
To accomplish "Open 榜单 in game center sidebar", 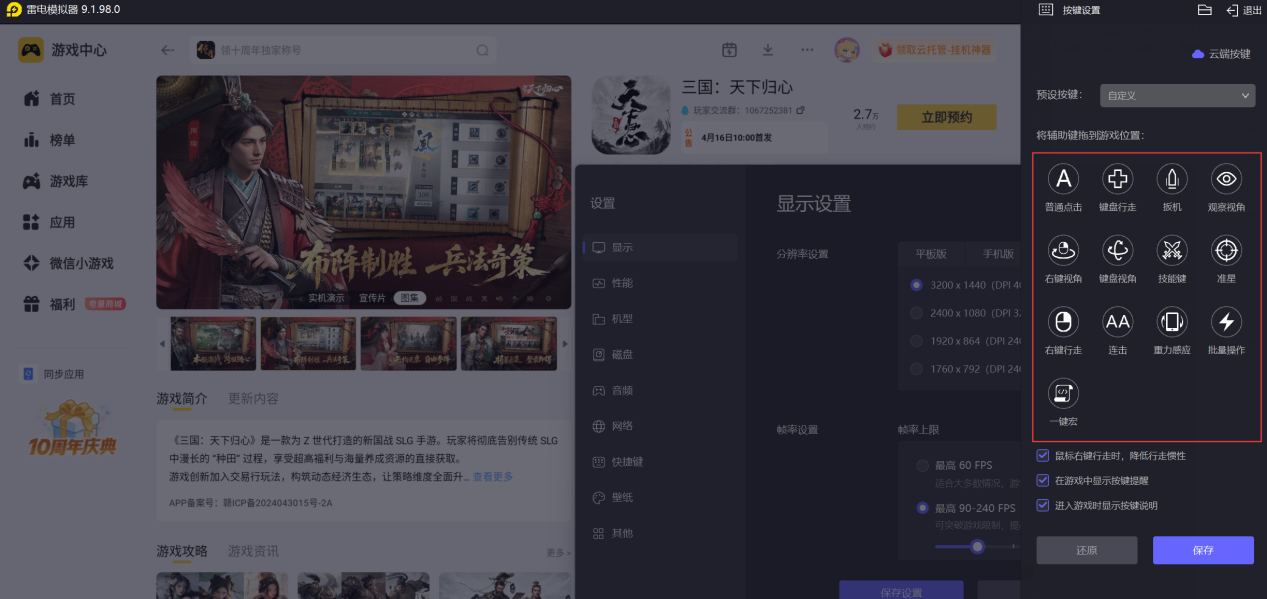I will [x=63, y=140].
